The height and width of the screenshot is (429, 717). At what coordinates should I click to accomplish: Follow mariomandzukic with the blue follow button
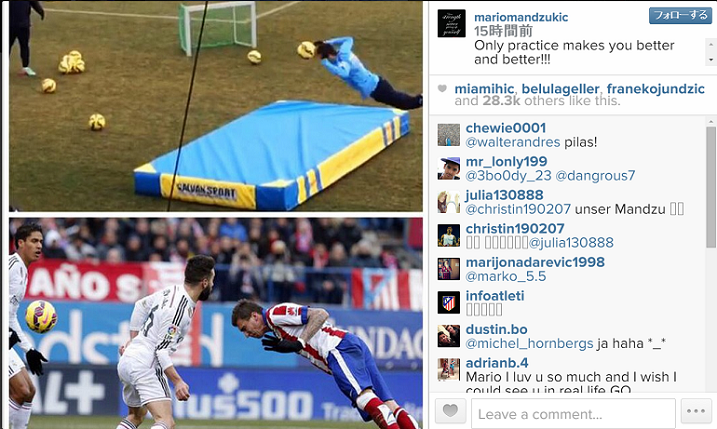coord(680,16)
